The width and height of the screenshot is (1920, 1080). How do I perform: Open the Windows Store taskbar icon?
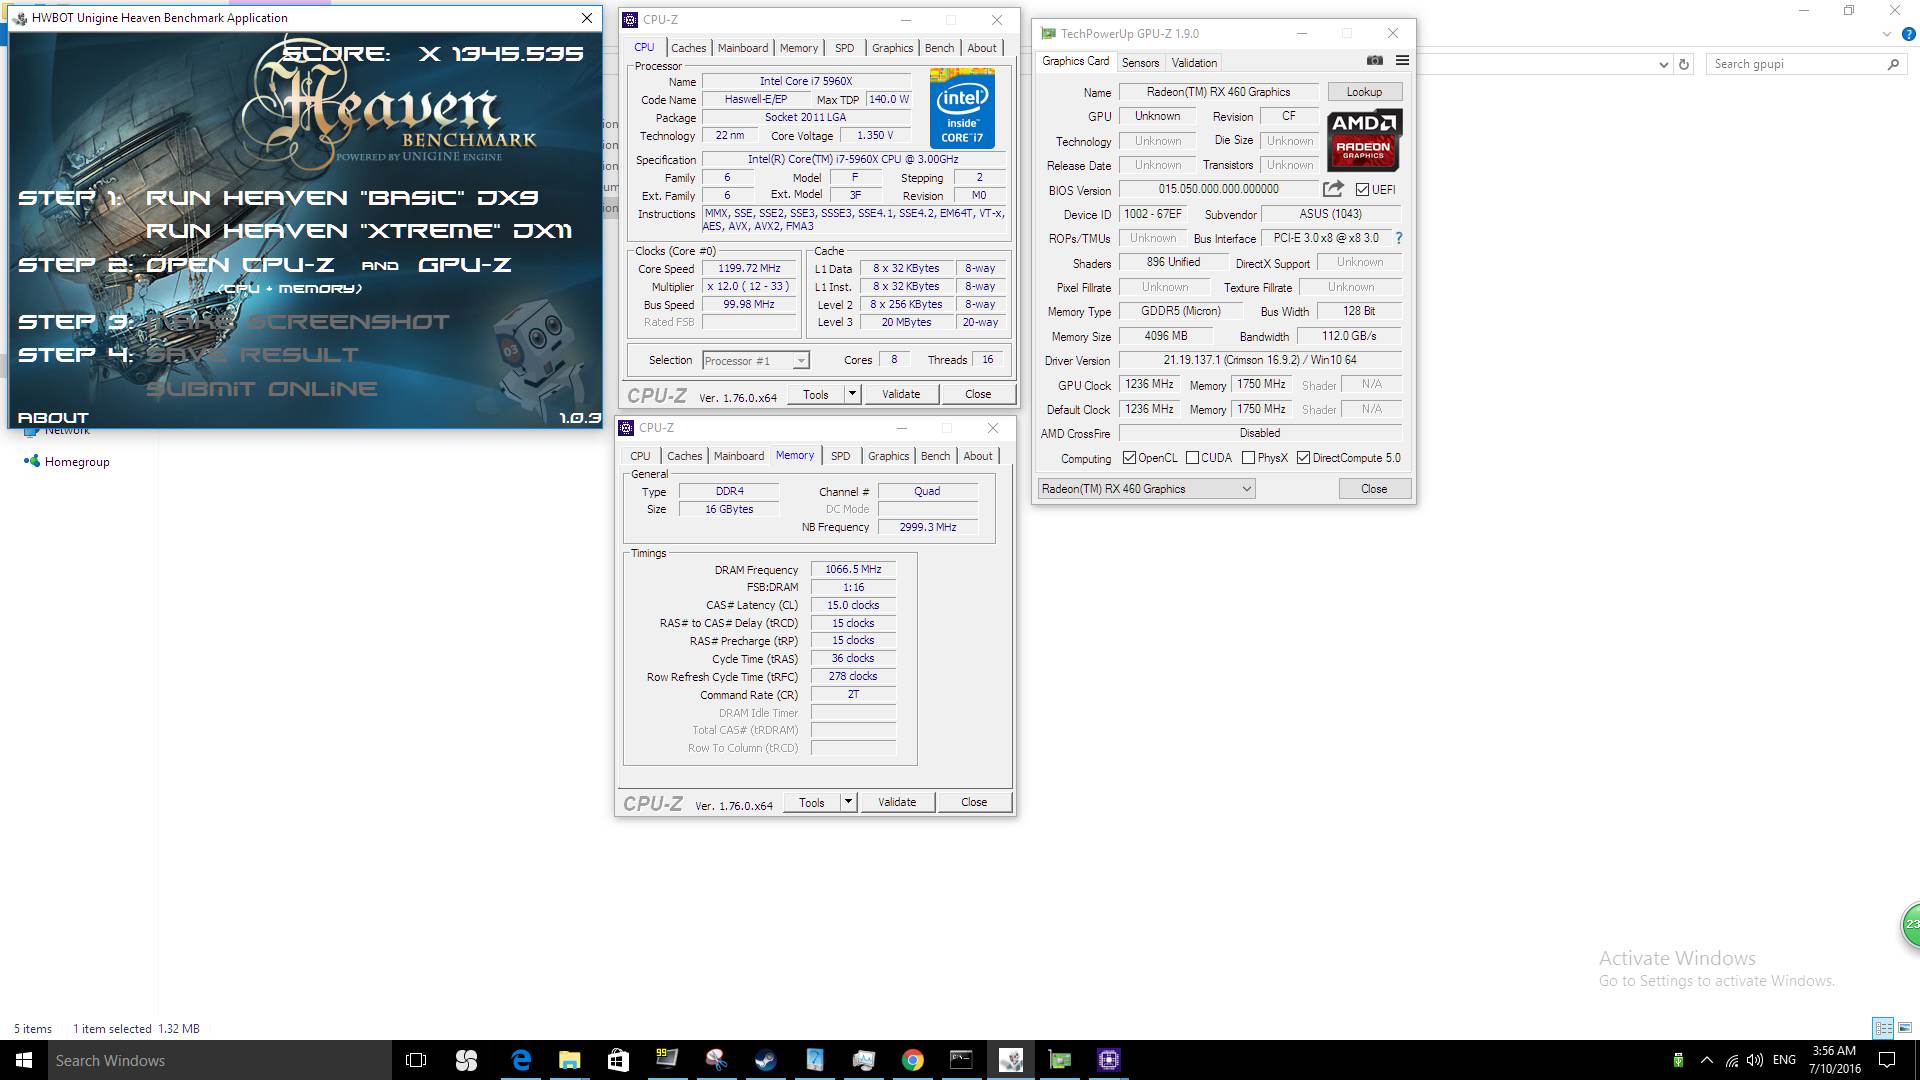(618, 1060)
